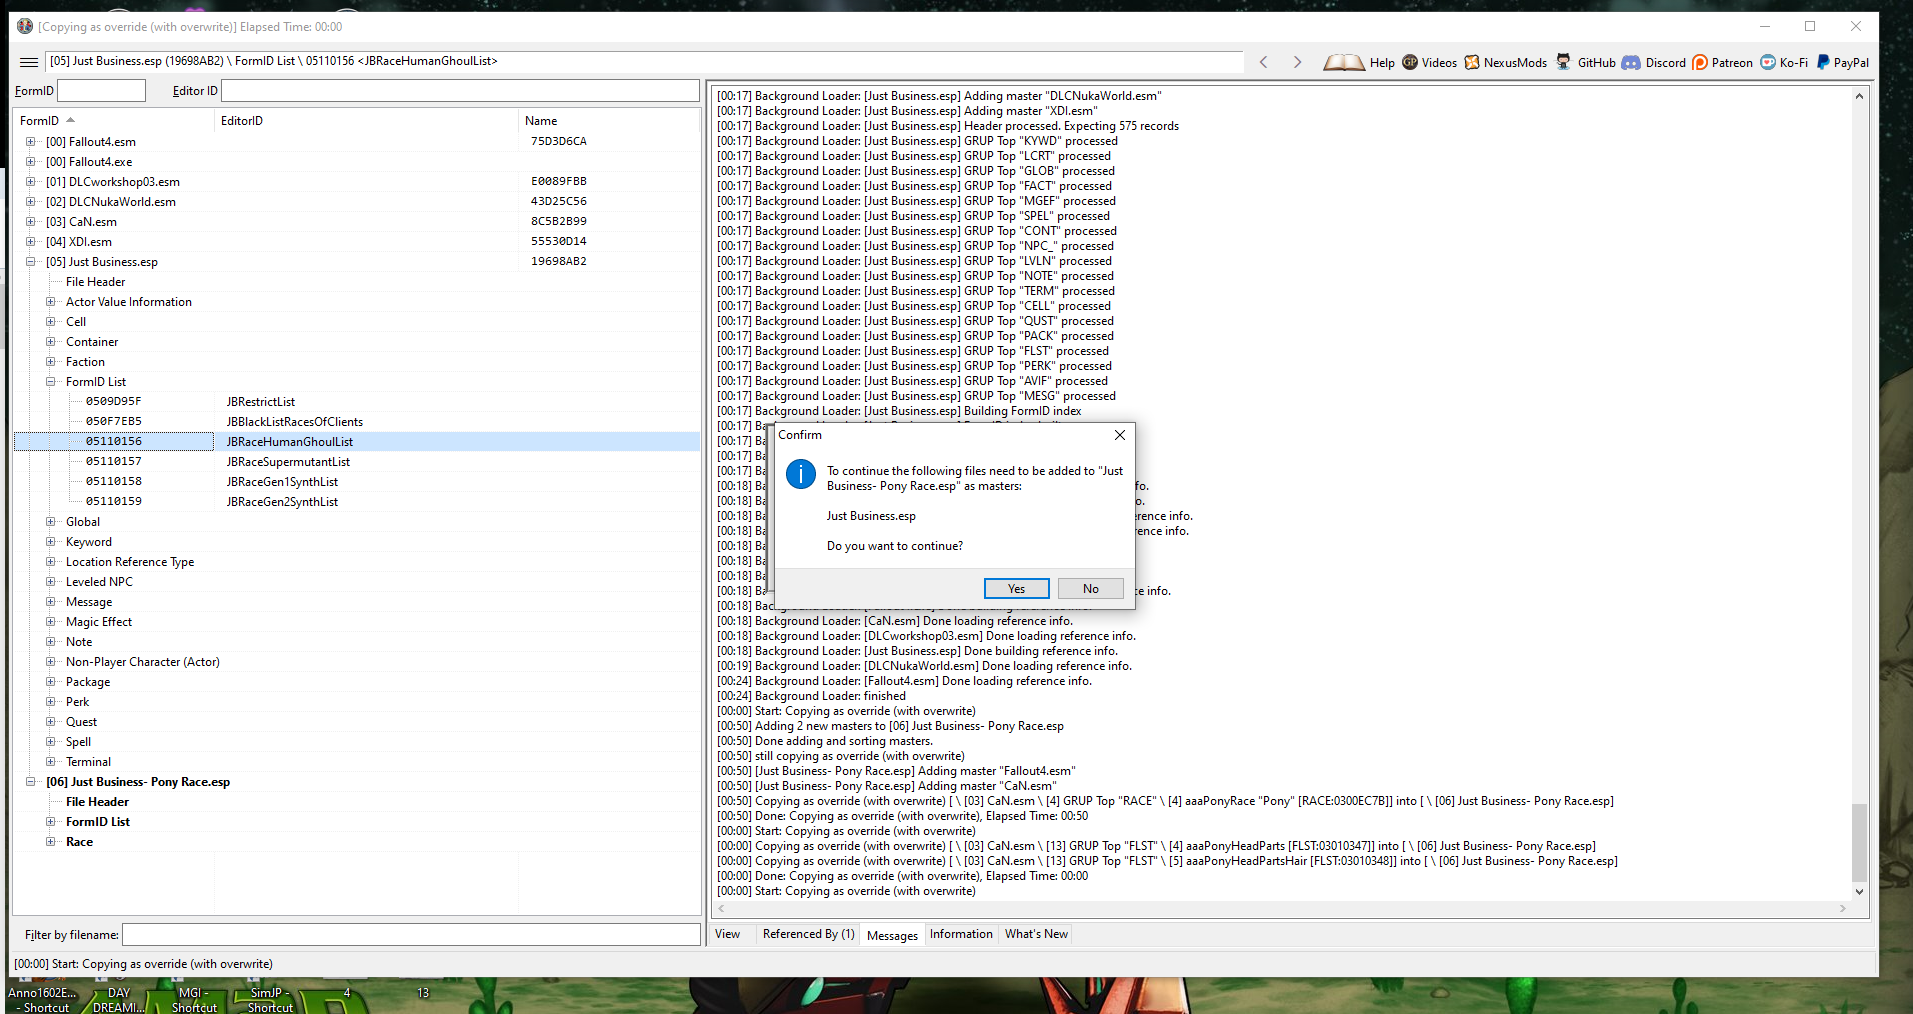Open the SimJP Shortcut desktop icon
The width and height of the screenshot is (1913, 1014).
point(269,1000)
